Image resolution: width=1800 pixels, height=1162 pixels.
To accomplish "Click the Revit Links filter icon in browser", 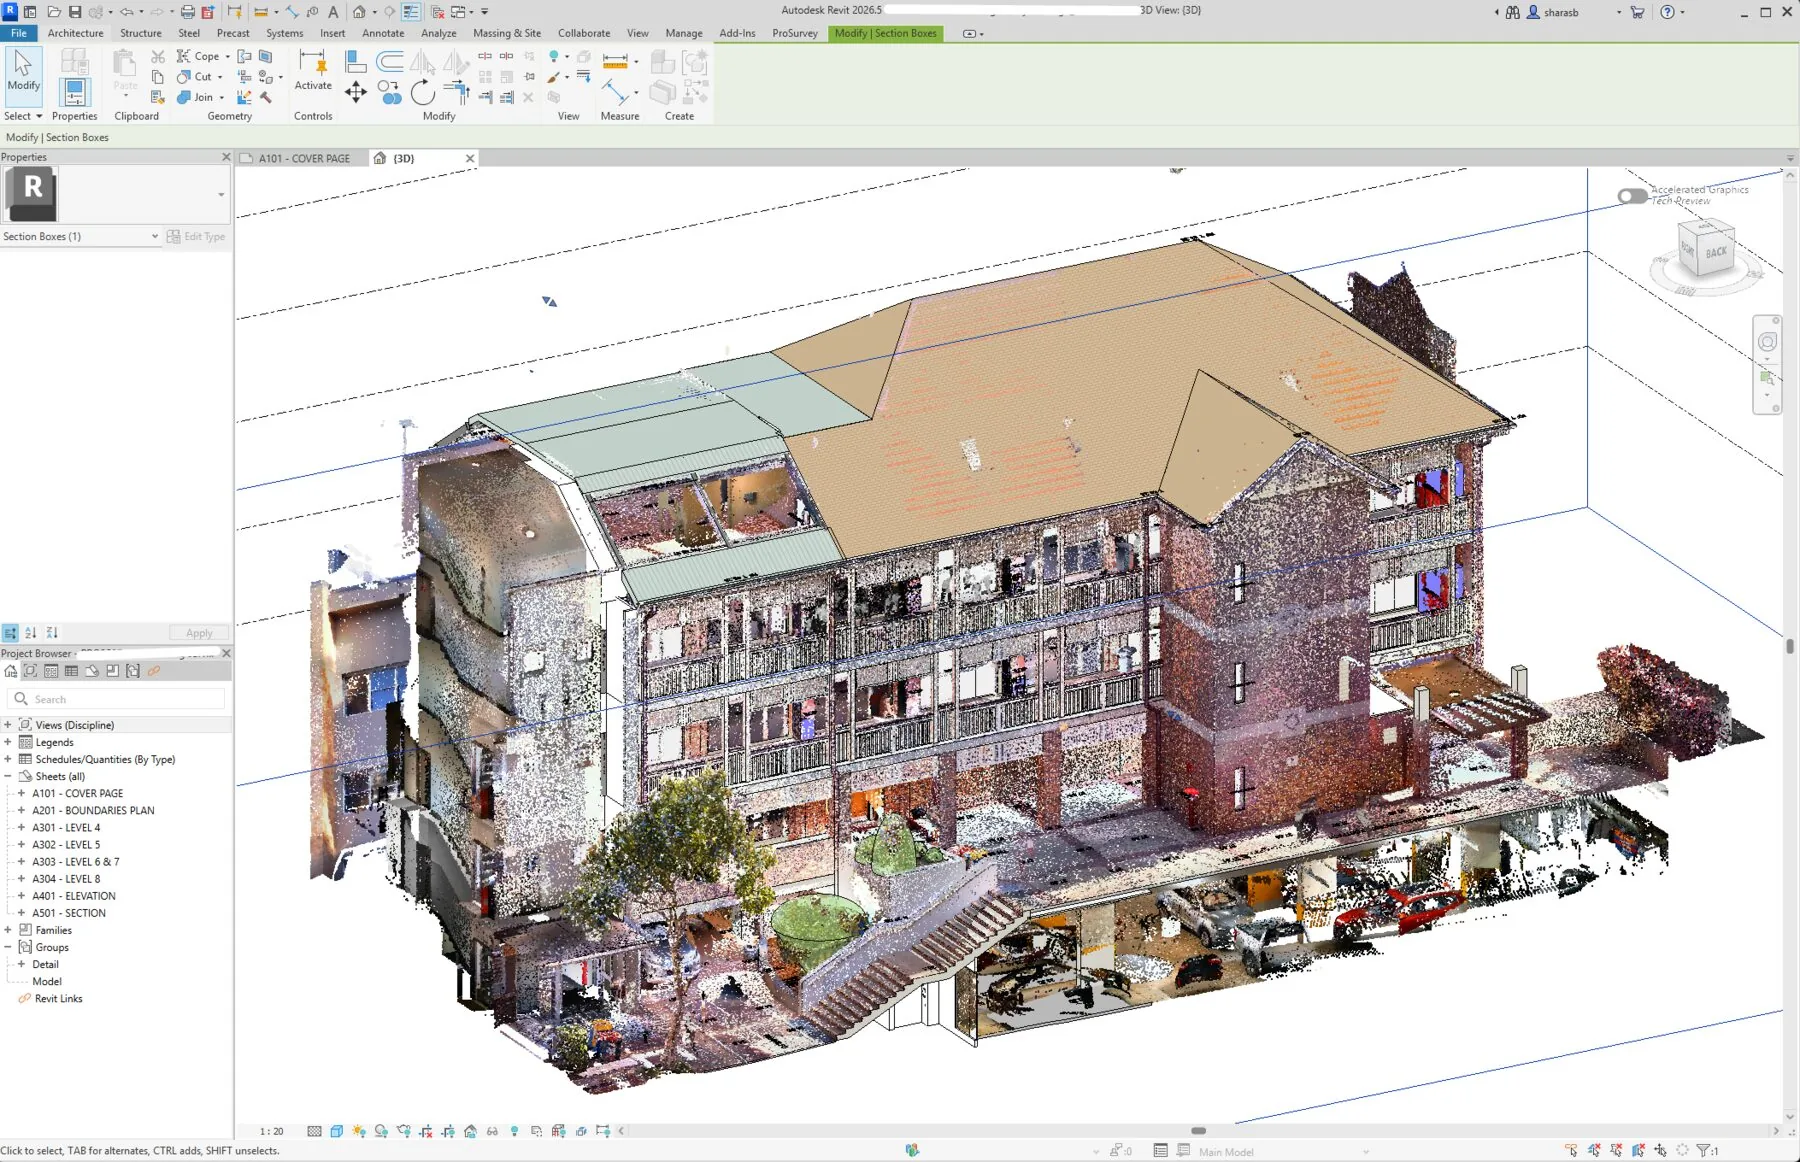I will [153, 671].
